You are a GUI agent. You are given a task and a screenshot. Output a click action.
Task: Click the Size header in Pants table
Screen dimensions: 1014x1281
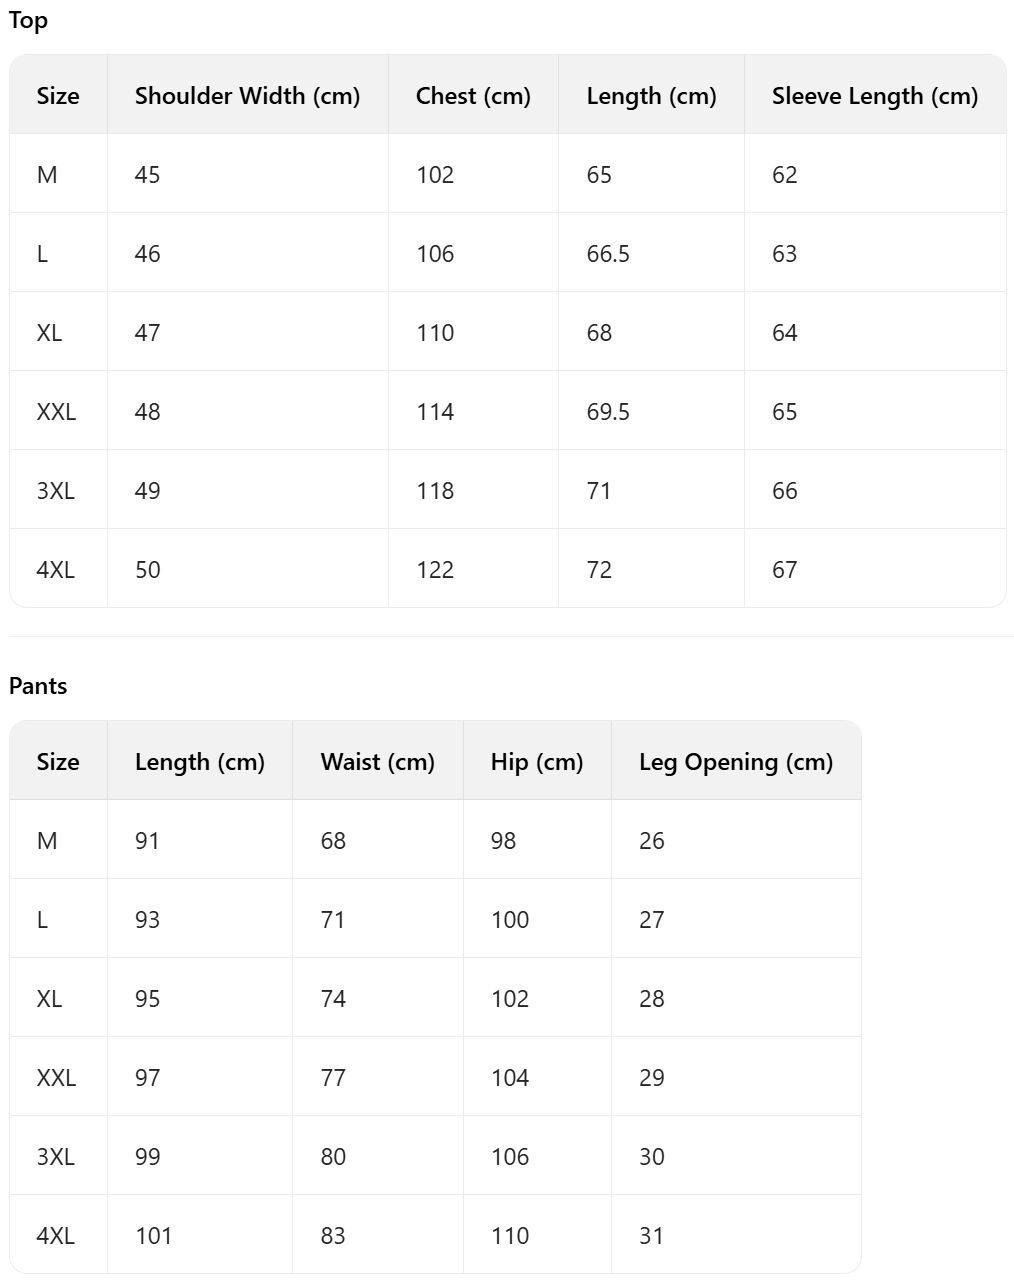(x=58, y=762)
